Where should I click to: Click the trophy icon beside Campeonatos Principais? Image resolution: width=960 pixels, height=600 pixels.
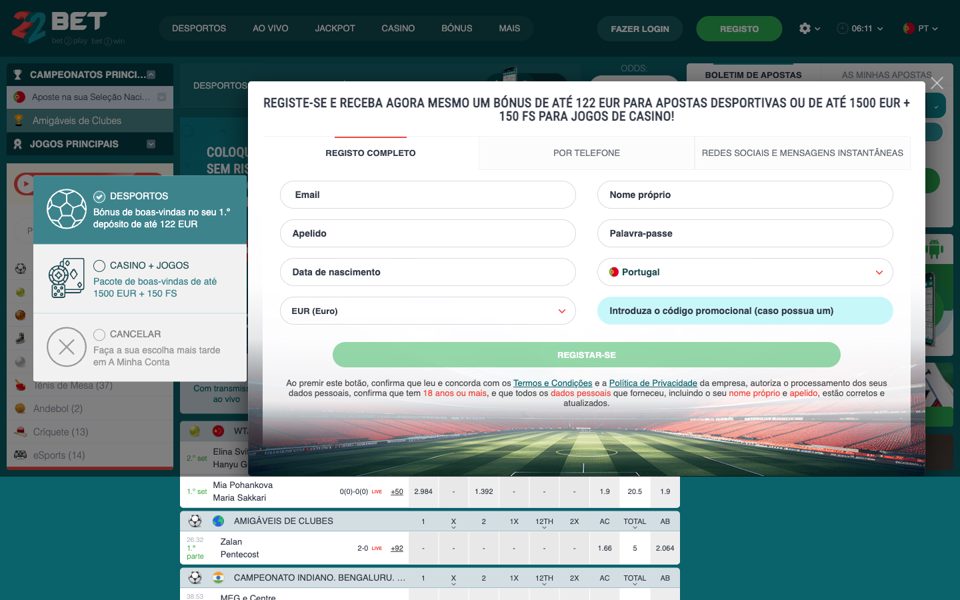pyautogui.click(x=17, y=75)
